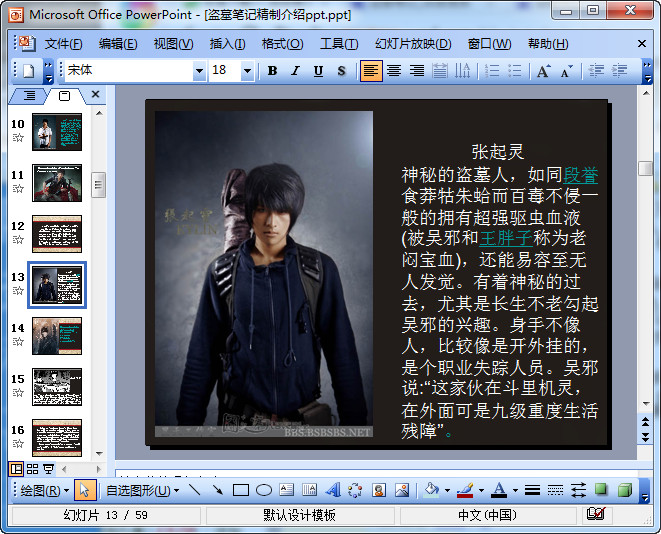Viewport: 661px width, 534px height.
Task: Switch to the Slides thumbnail tab
Action: coord(64,96)
